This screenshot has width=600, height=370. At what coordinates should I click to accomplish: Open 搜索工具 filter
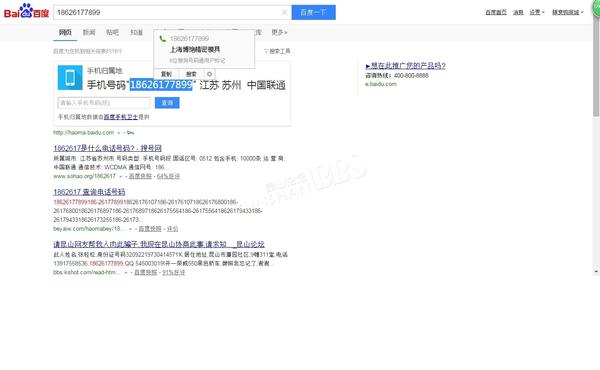point(277,51)
